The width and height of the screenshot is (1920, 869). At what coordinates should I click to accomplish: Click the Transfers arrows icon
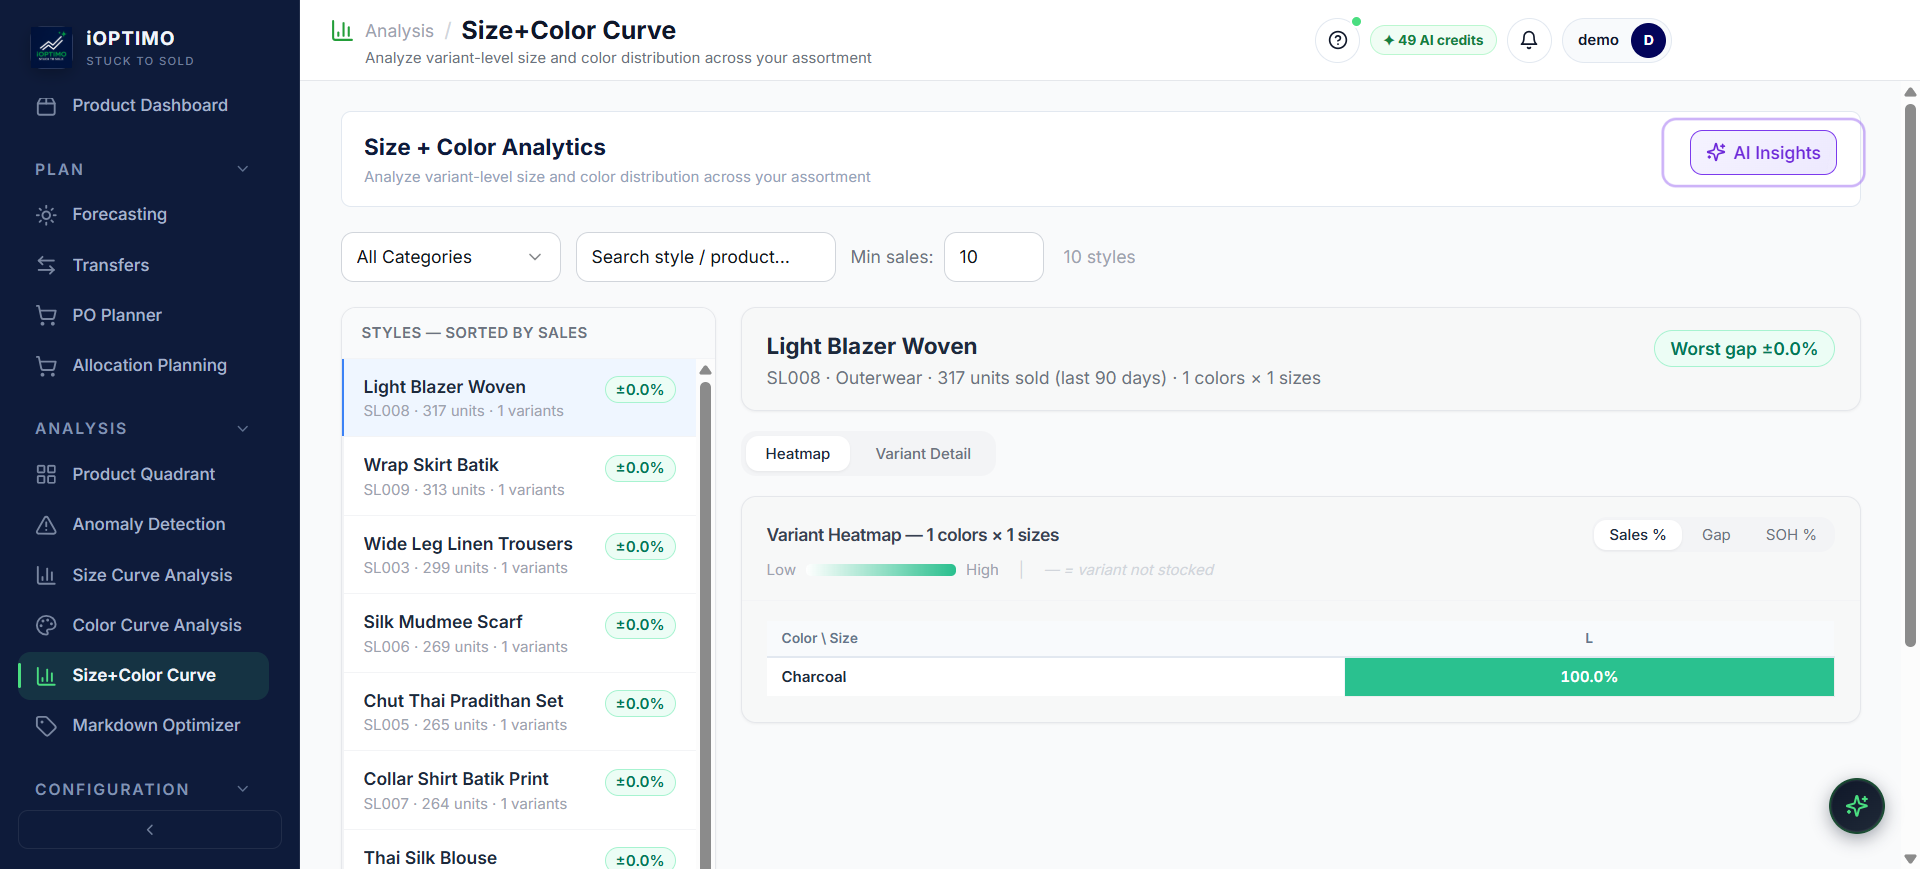(46, 265)
